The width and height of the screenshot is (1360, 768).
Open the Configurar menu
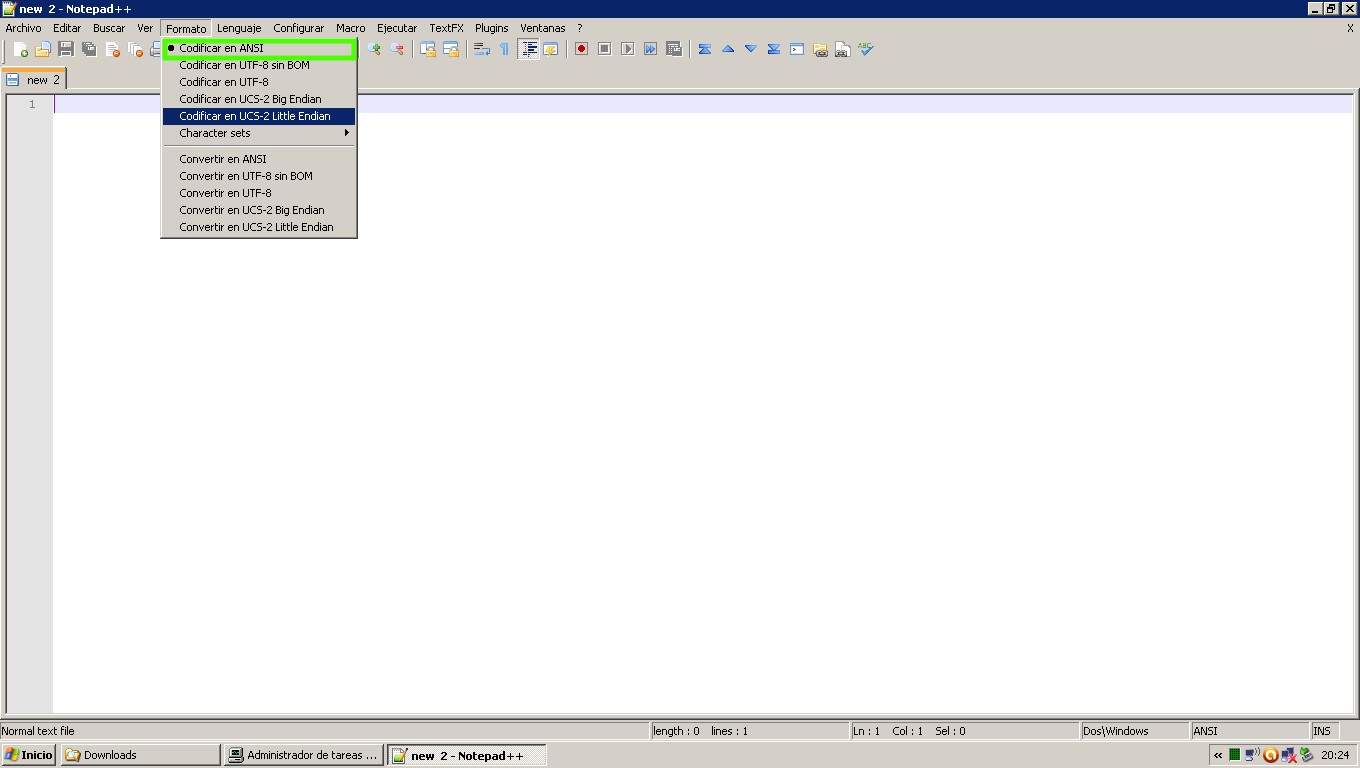tap(299, 28)
